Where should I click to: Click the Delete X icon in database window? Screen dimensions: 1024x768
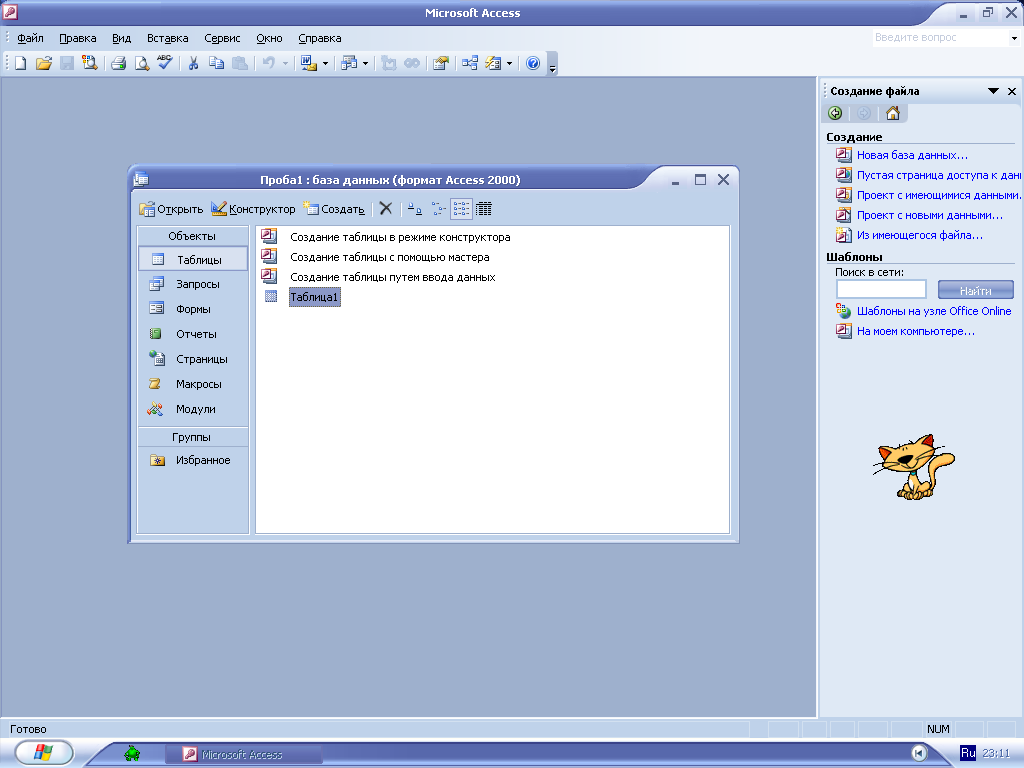(x=386, y=209)
